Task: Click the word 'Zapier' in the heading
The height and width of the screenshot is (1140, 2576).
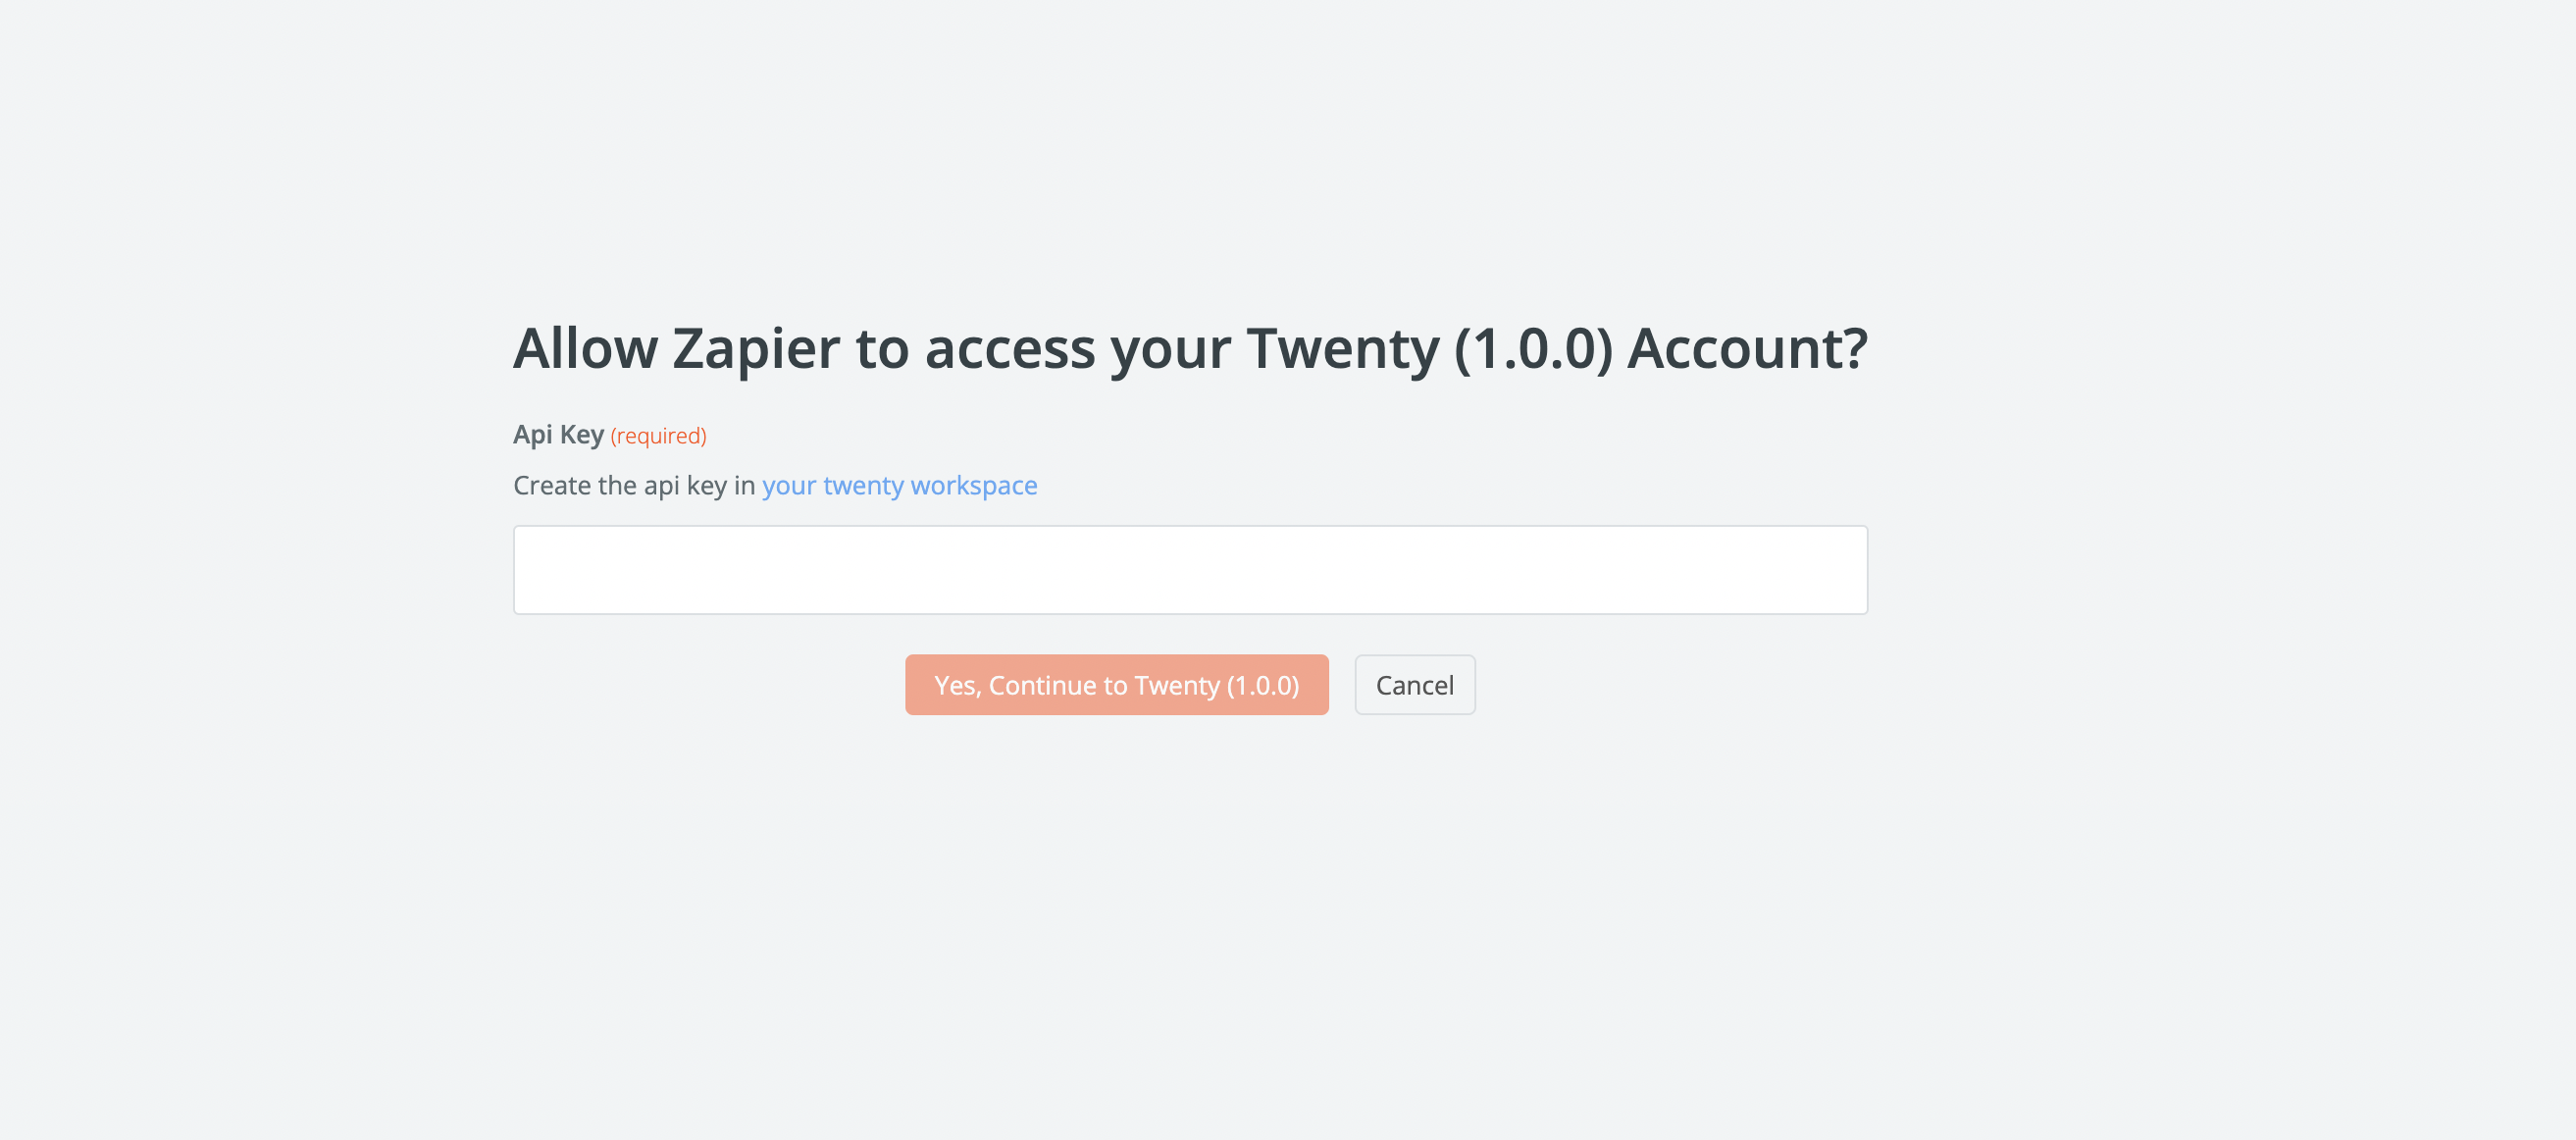Action: [x=755, y=349]
